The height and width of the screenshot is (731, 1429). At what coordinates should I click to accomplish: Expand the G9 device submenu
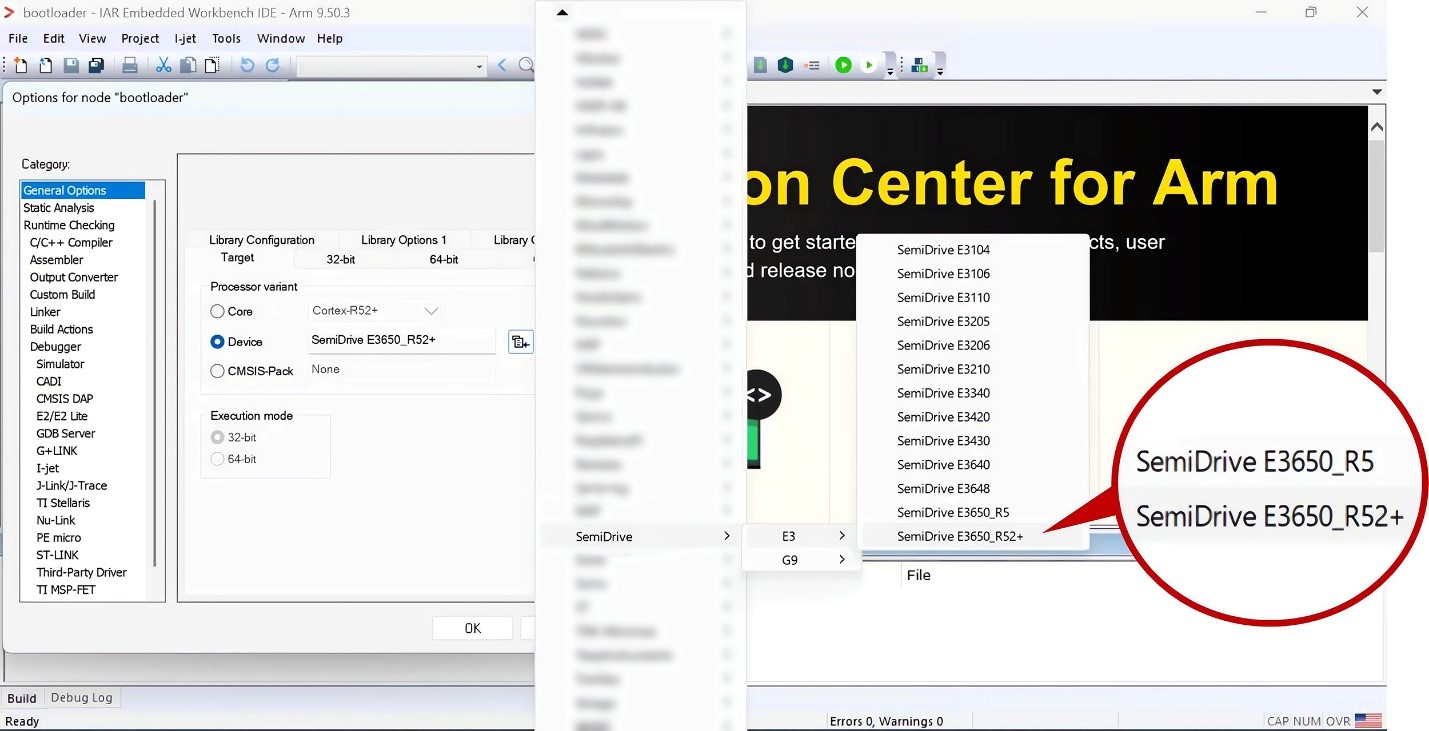click(801, 560)
